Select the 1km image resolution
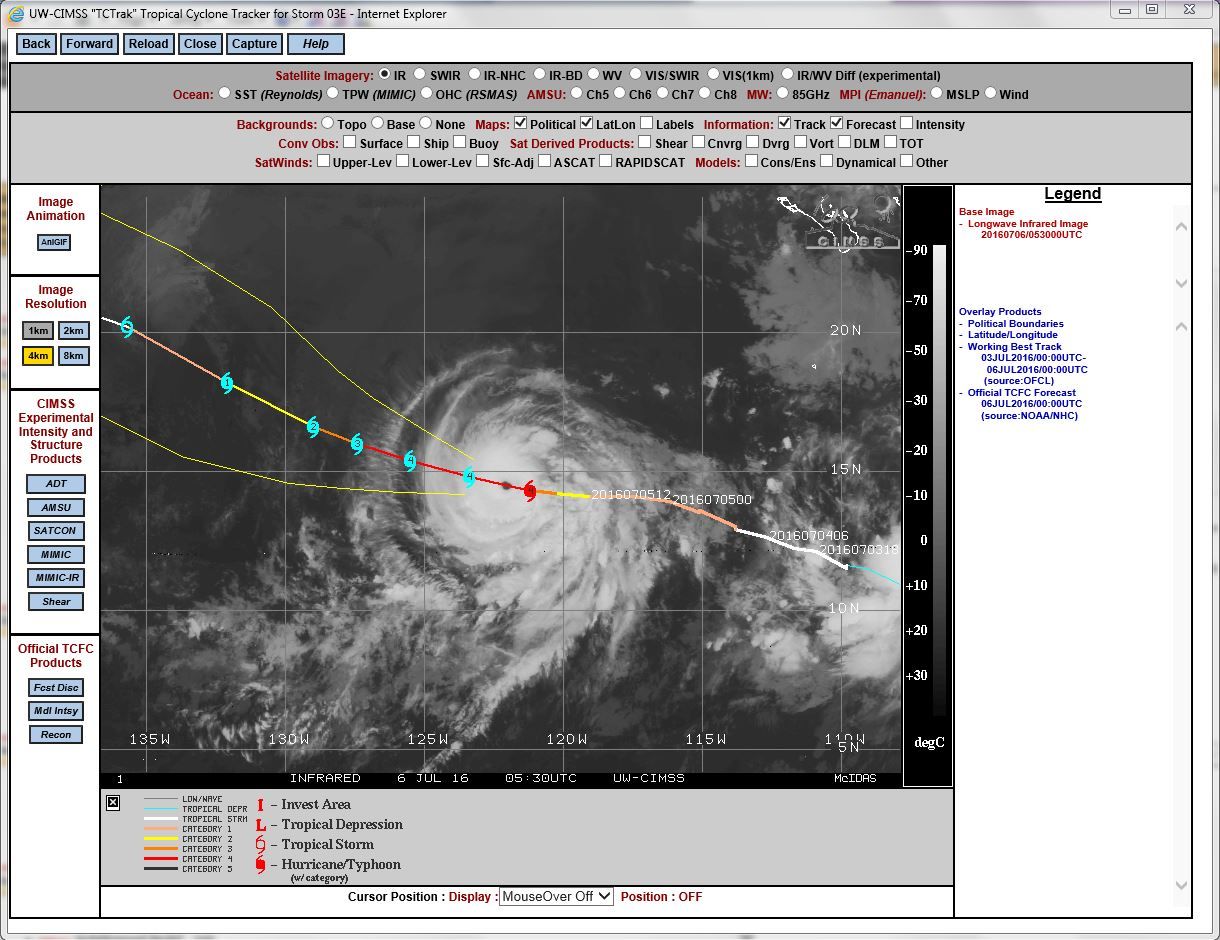Image resolution: width=1220 pixels, height=940 pixels. (x=38, y=331)
